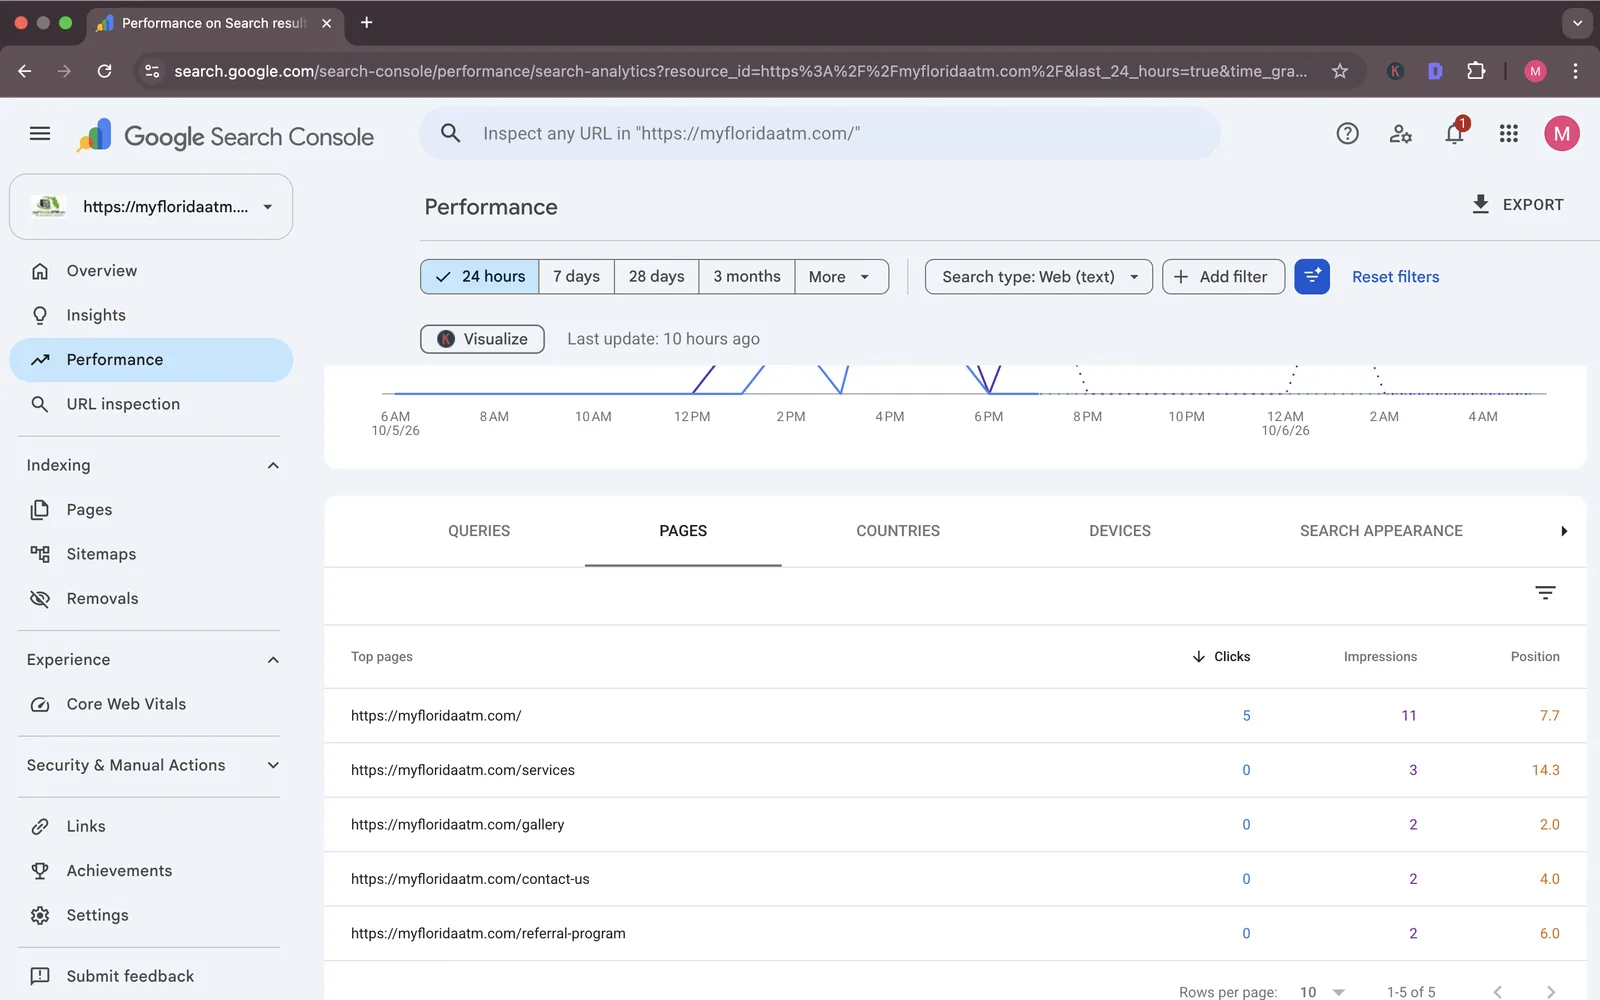This screenshot has width=1600, height=1000.
Task: Open the notifications bell
Action: click(x=1455, y=133)
